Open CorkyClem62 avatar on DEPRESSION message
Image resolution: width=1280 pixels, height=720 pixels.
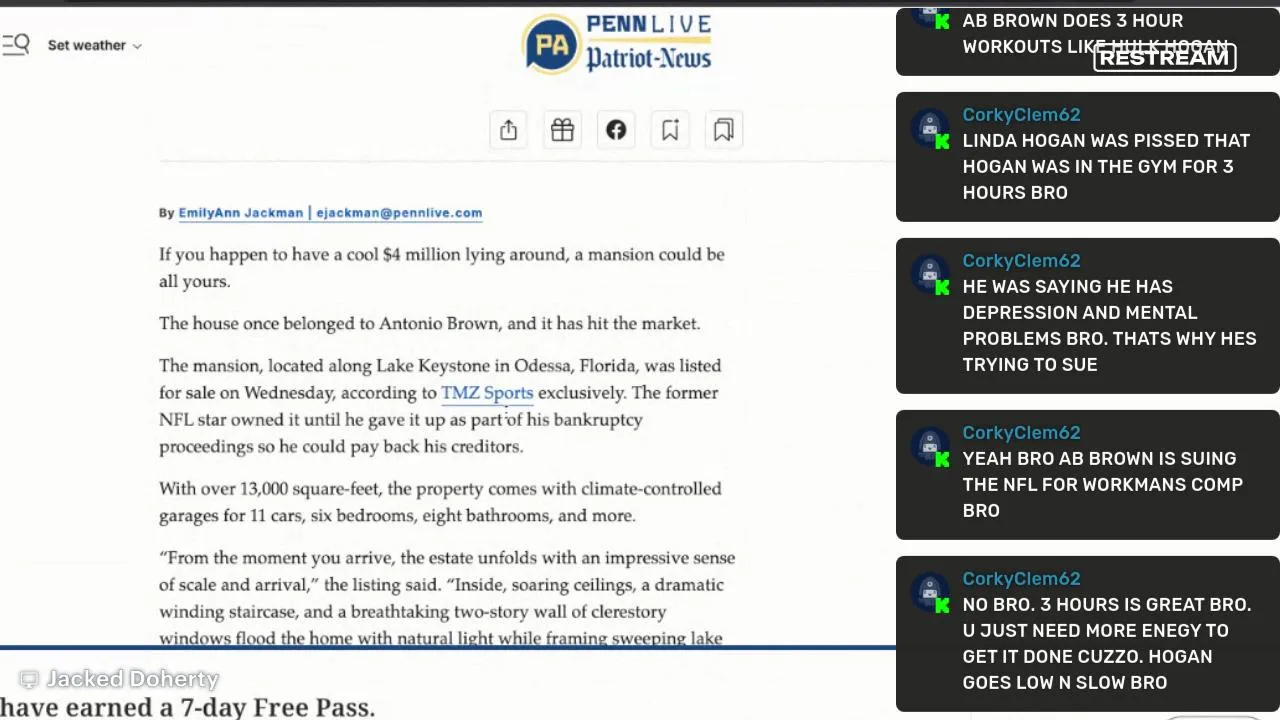point(931,274)
